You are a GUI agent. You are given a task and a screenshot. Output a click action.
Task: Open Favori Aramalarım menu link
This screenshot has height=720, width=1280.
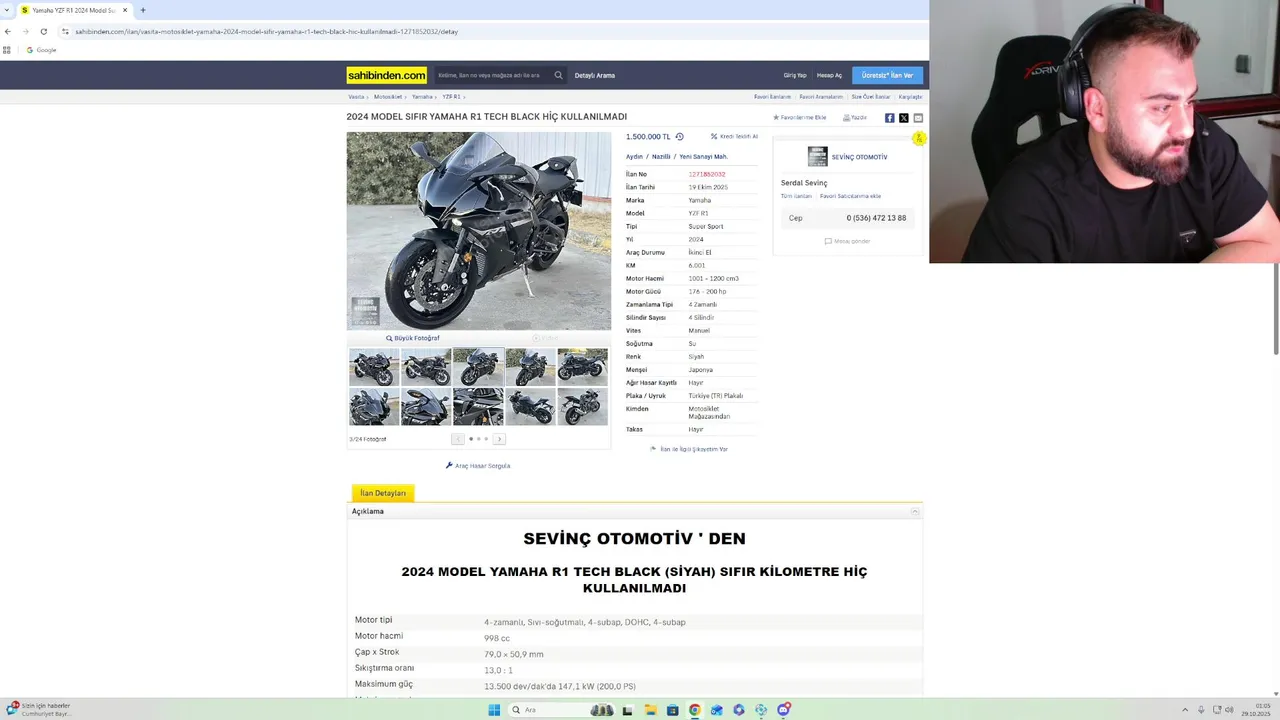[x=821, y=97]
